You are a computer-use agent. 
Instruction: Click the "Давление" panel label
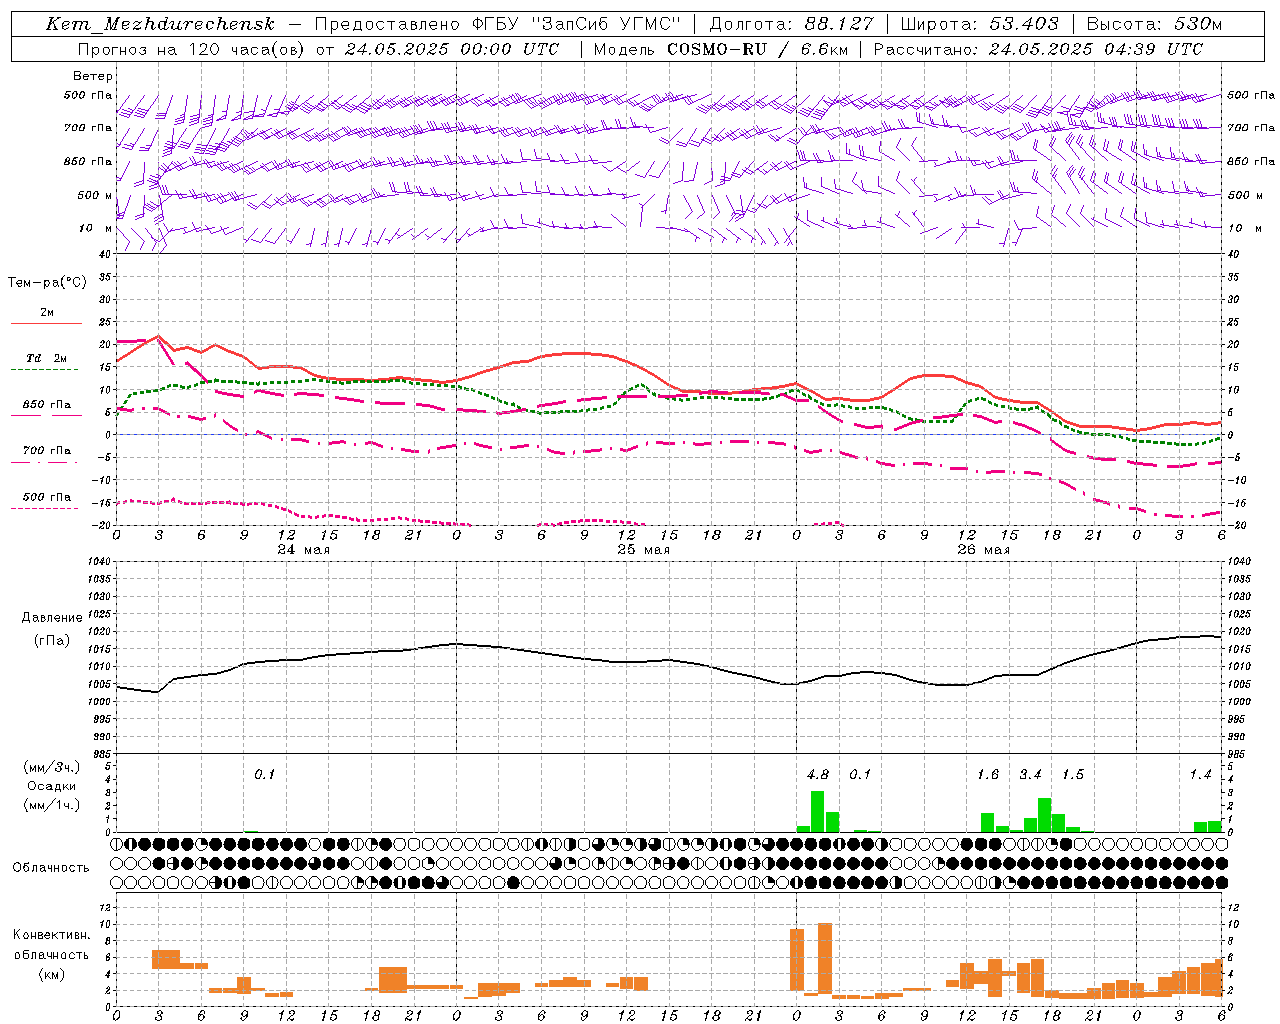pos(52,617)
